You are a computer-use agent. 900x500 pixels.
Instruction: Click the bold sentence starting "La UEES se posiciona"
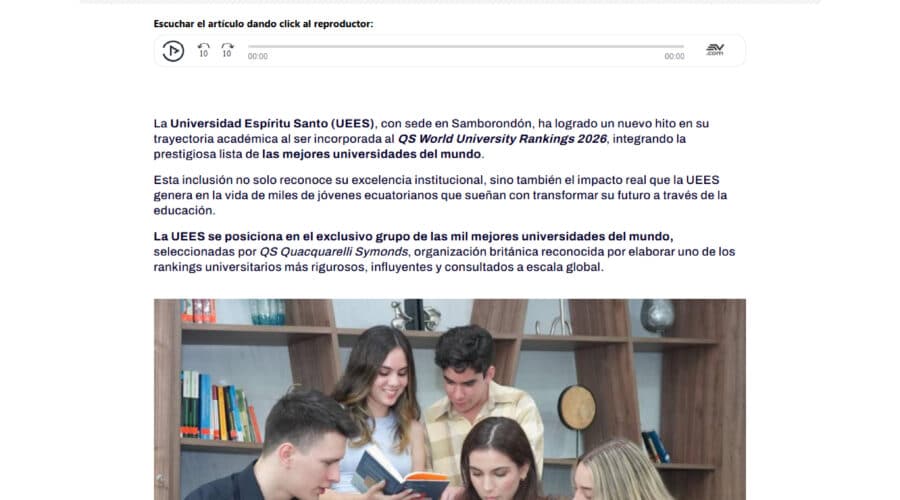point(413,237)
